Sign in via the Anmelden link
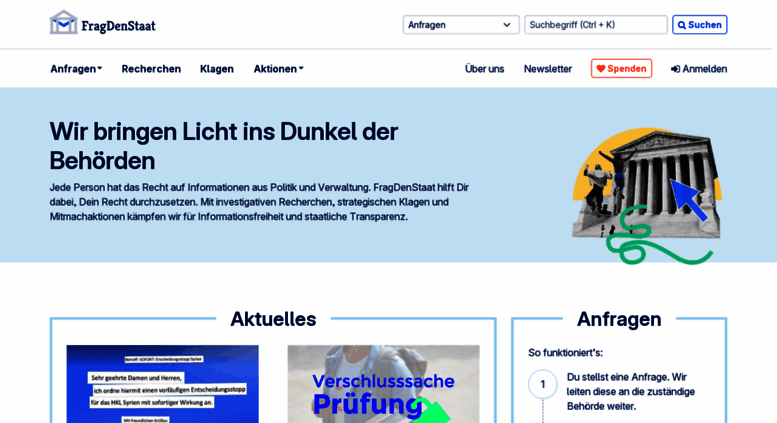This screenshot has height=423, width=777. click(x=699, y=69)
